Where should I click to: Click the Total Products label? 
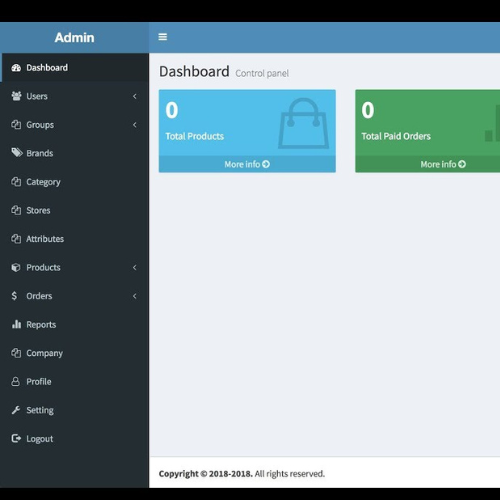195,136
